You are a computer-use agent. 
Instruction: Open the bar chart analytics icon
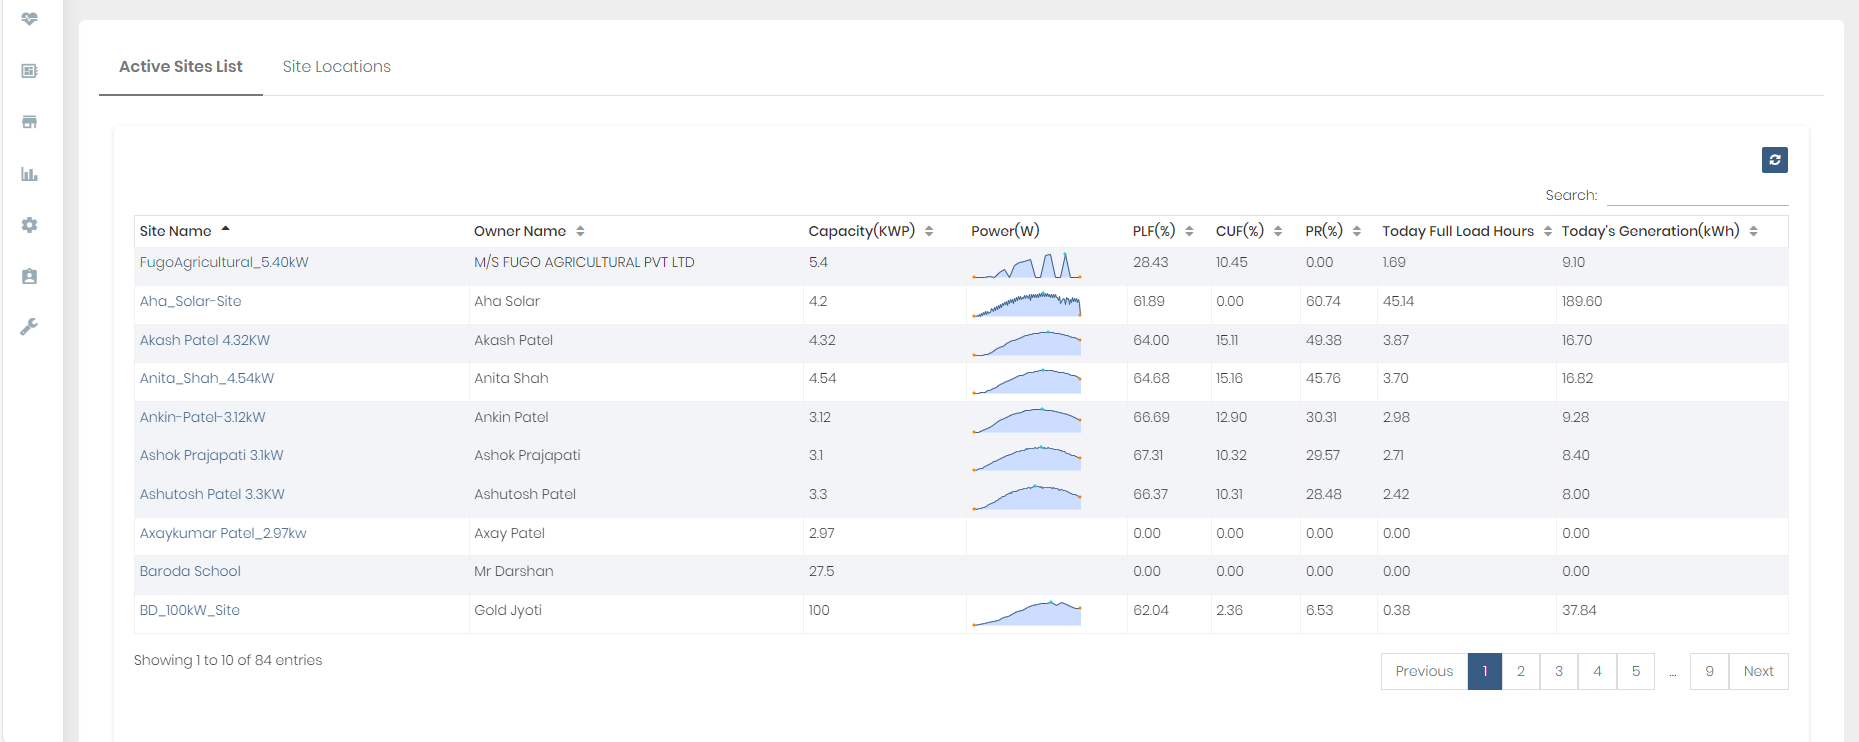pyautogui.click(x=29, y=174)
